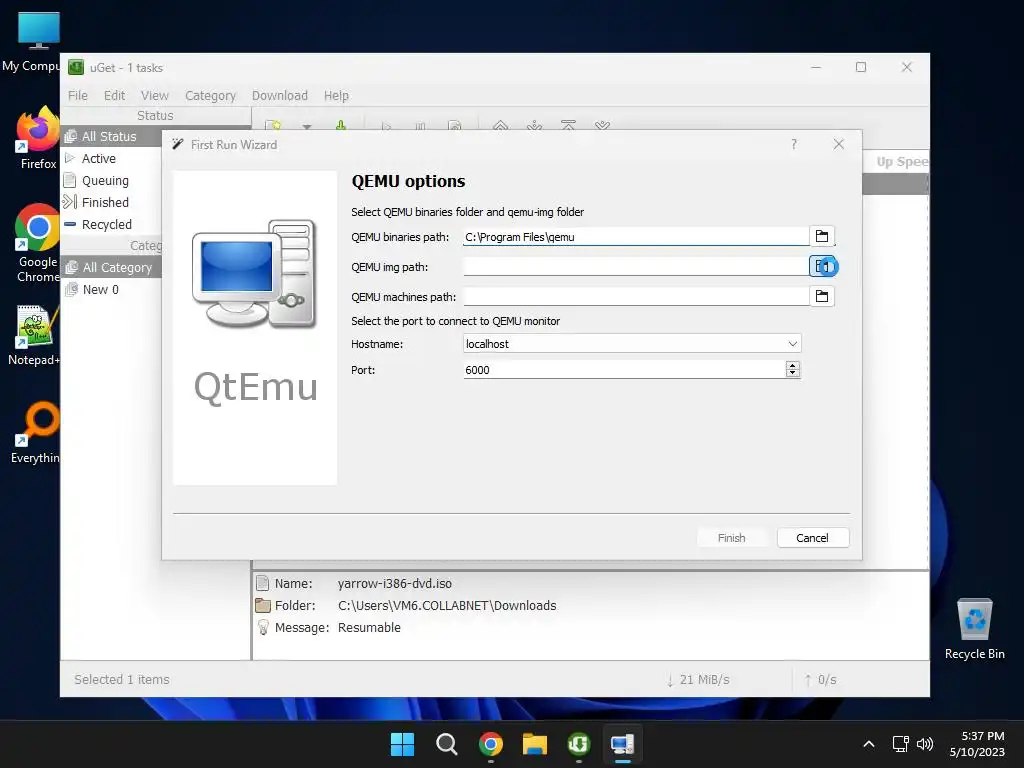Screen dimensions: 1024x768
Task: Select All Status in uGet sidebar
Action: tap(112, 136)
